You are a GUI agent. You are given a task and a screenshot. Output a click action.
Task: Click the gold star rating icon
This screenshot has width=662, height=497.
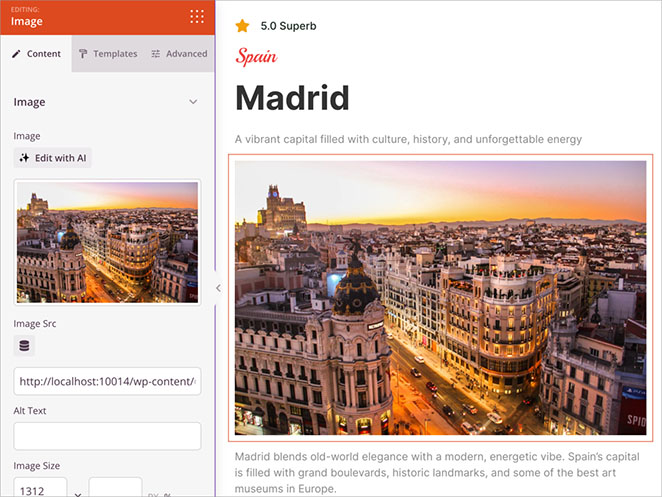(x=242, y=26)
